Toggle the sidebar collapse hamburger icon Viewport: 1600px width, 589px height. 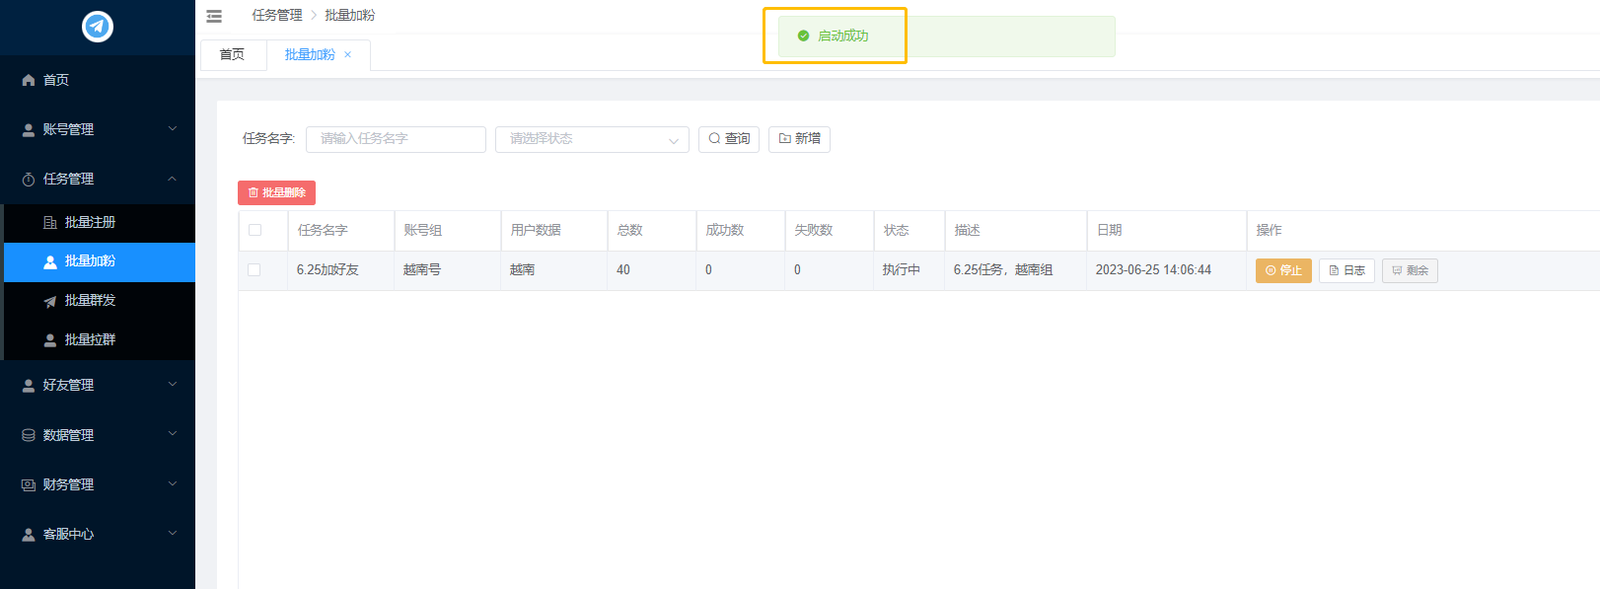pyautogui.click(x=214, y=16)
